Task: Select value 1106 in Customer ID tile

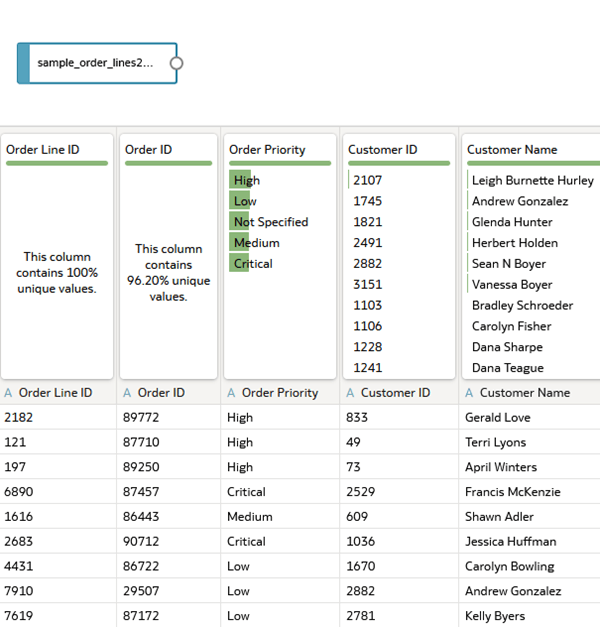Action: [x=368, y=325]
